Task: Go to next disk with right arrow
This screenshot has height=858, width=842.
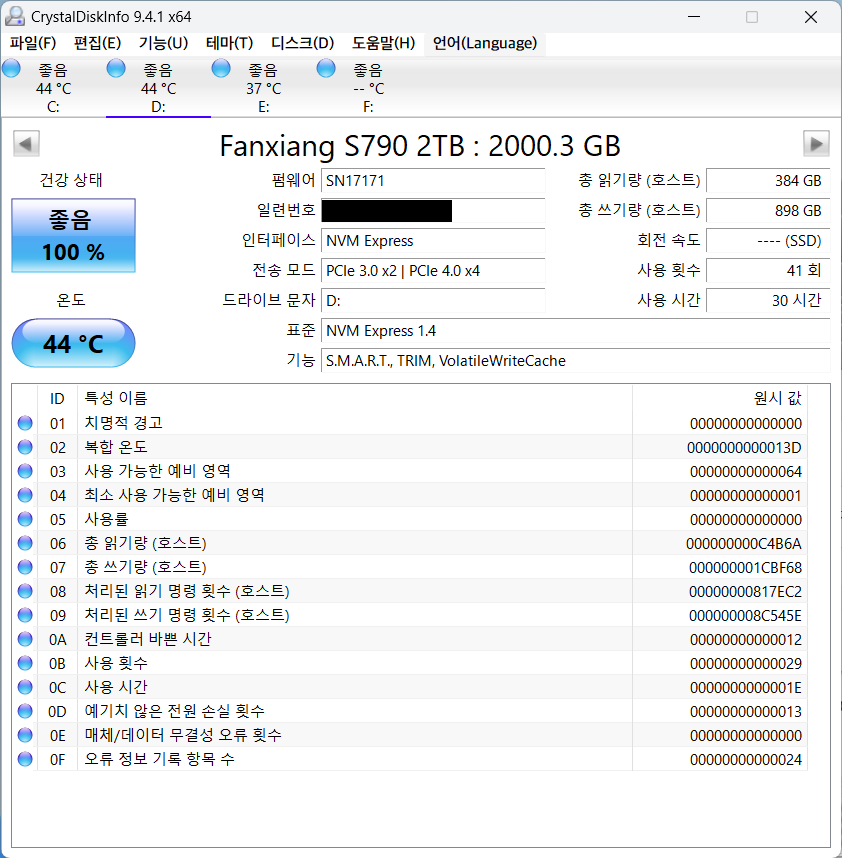Action: pyautogui.click(x=816, y=143)
